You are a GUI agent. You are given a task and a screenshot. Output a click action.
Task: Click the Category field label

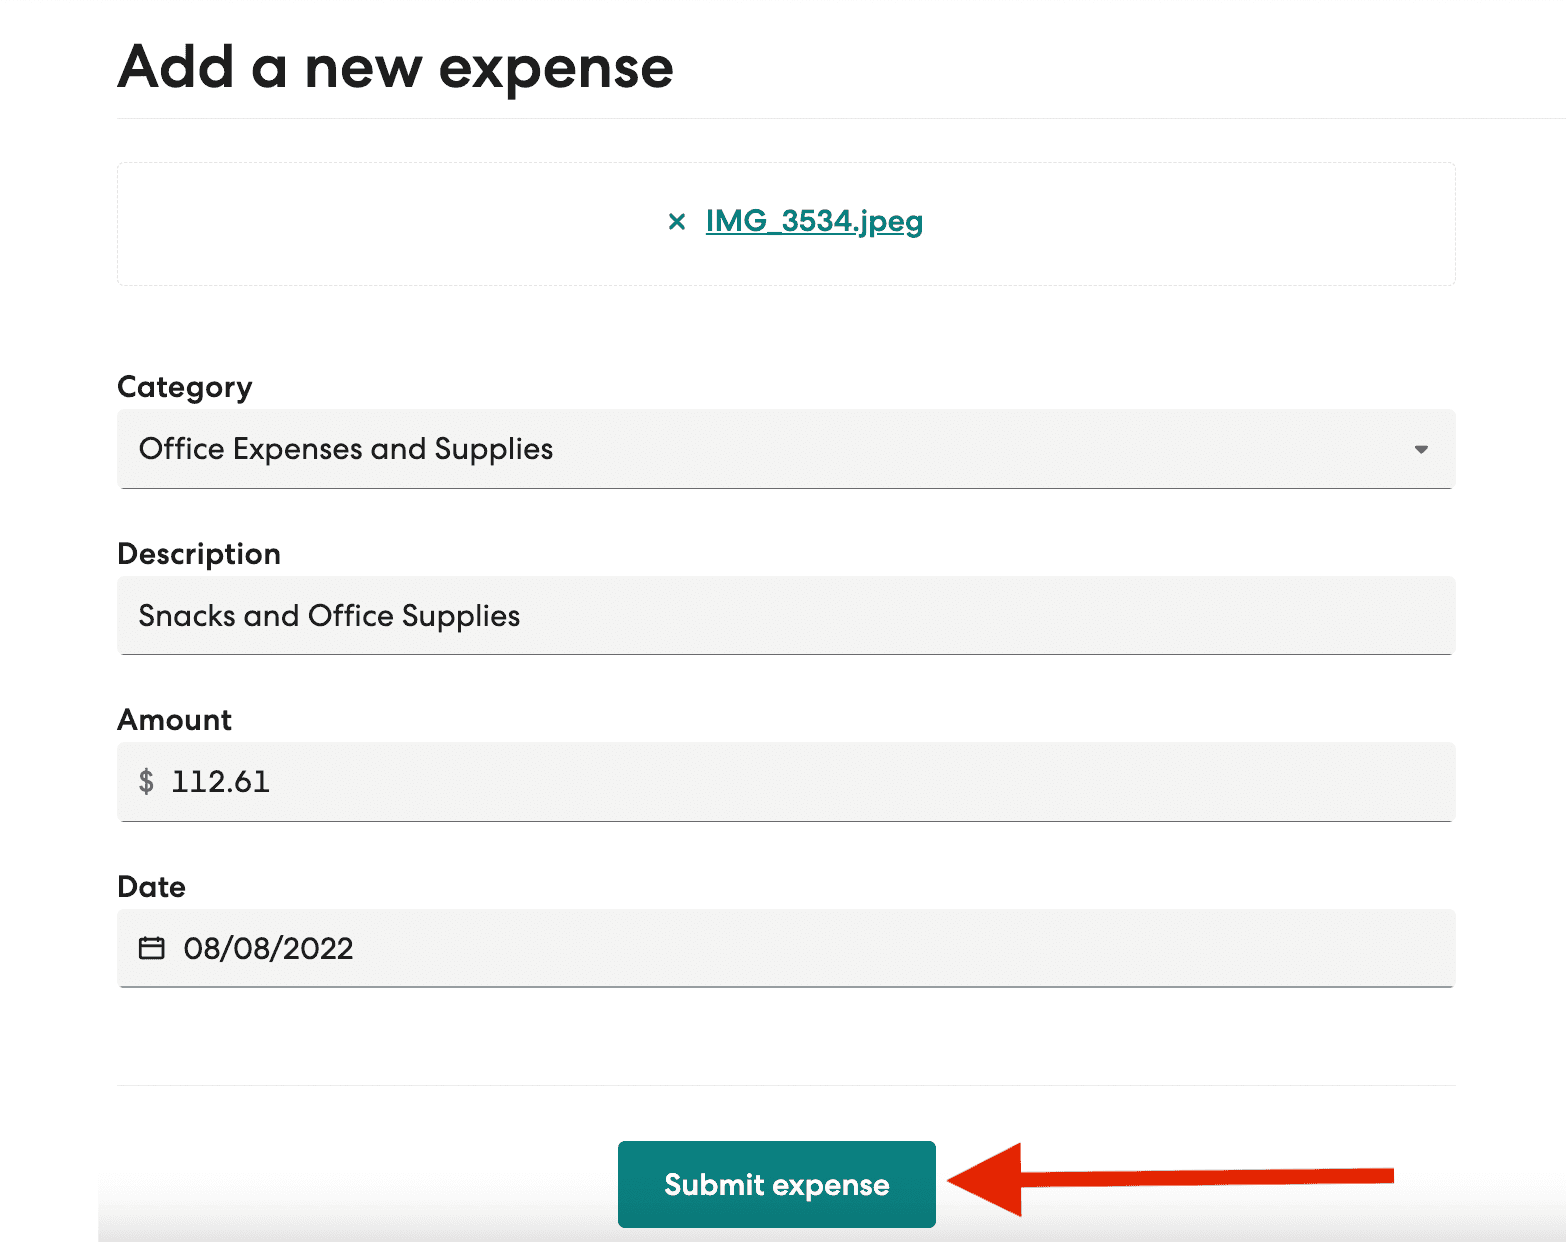(x=185, y=387)
